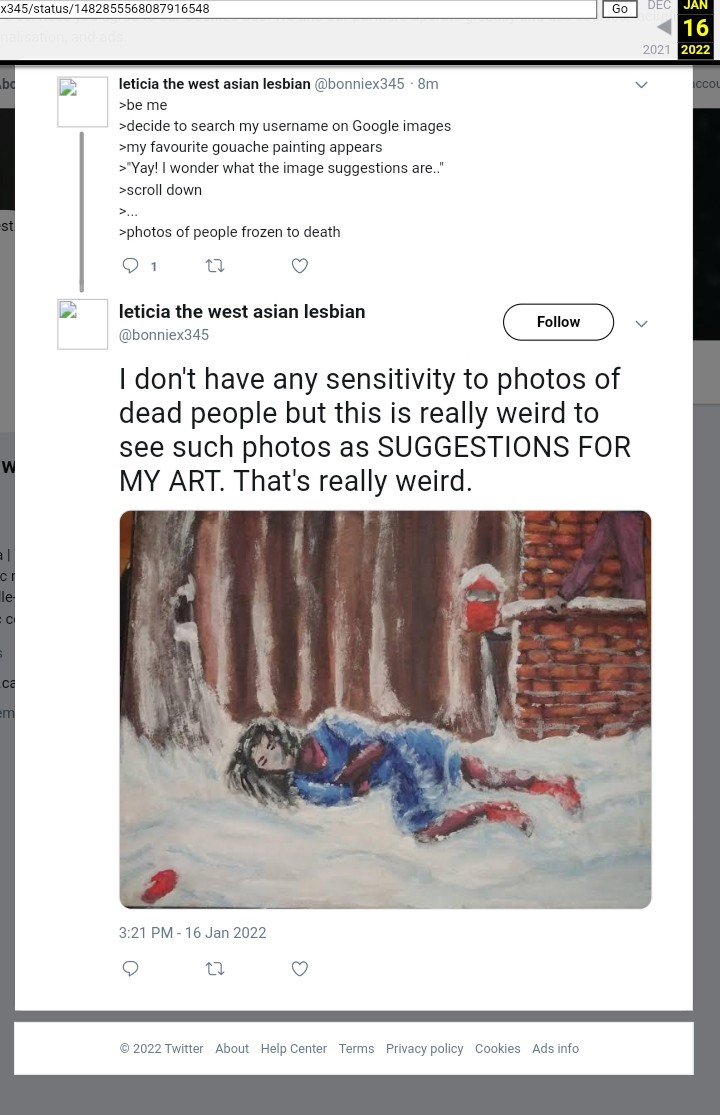The image size is (720, 1115).
Task: Reply to the parent thread tweet
Action: pyautogui.click(x=131, y=265)
